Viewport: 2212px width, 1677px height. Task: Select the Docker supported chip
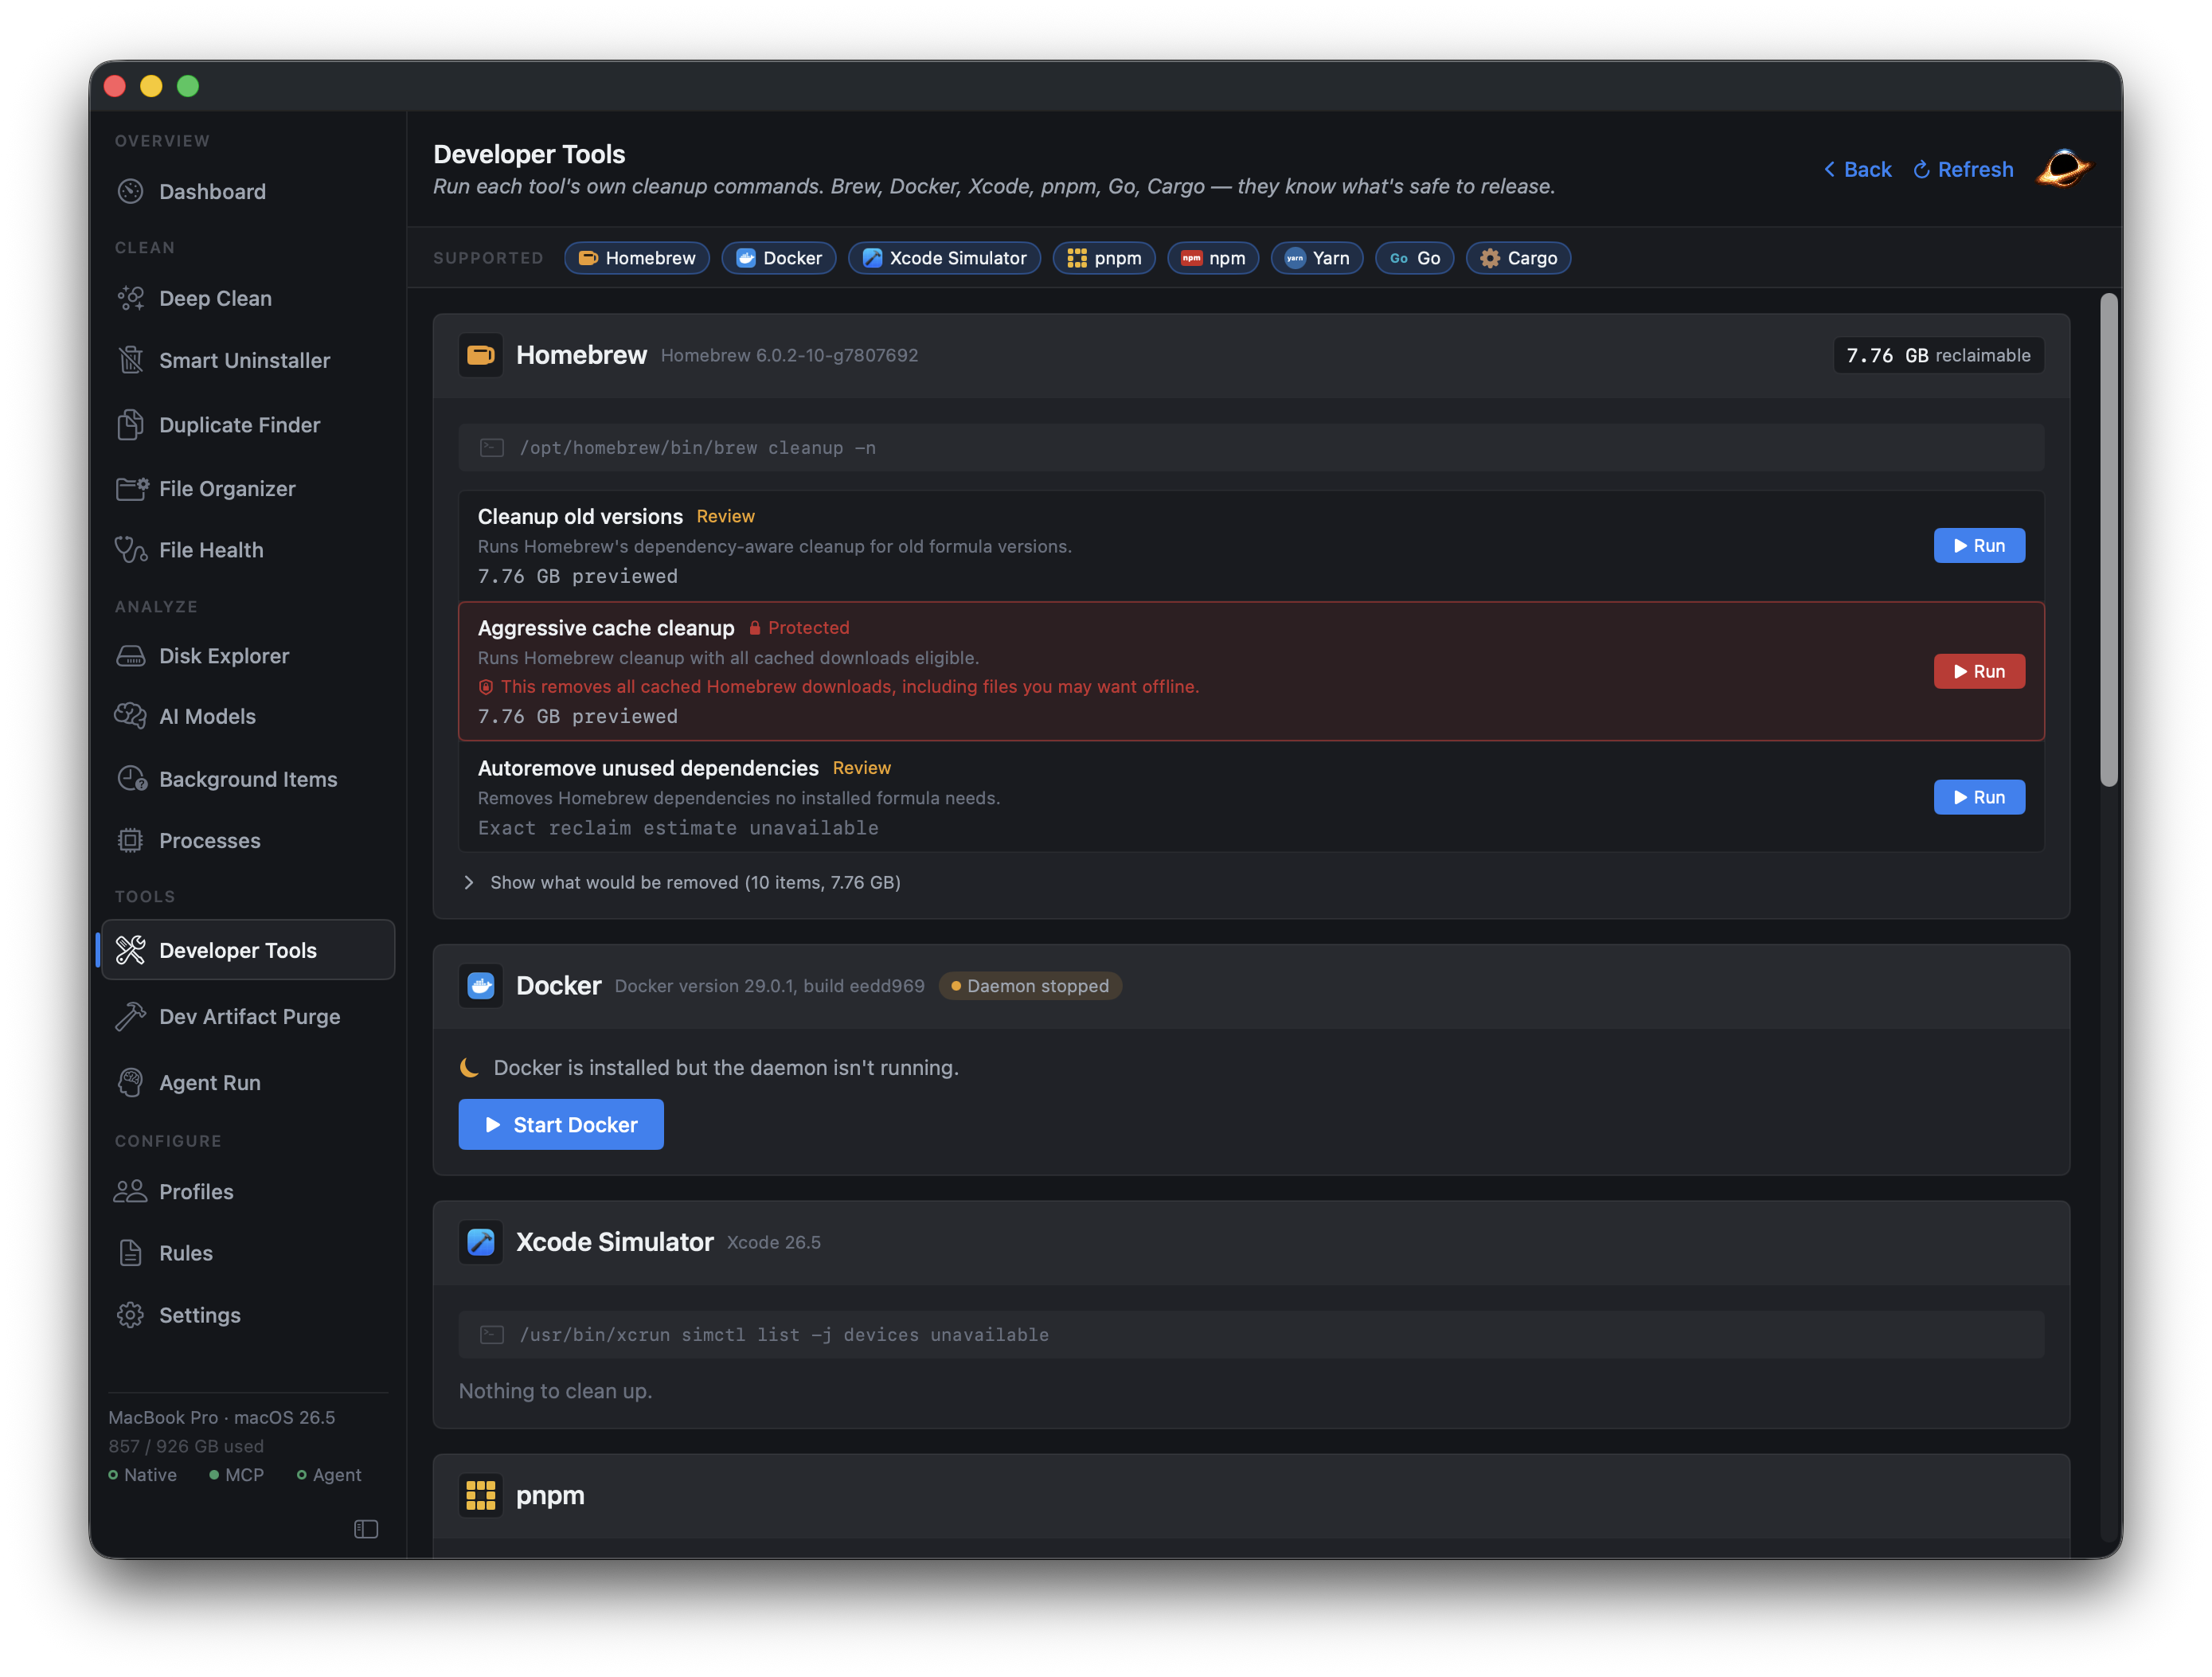(x=779, y=258)
